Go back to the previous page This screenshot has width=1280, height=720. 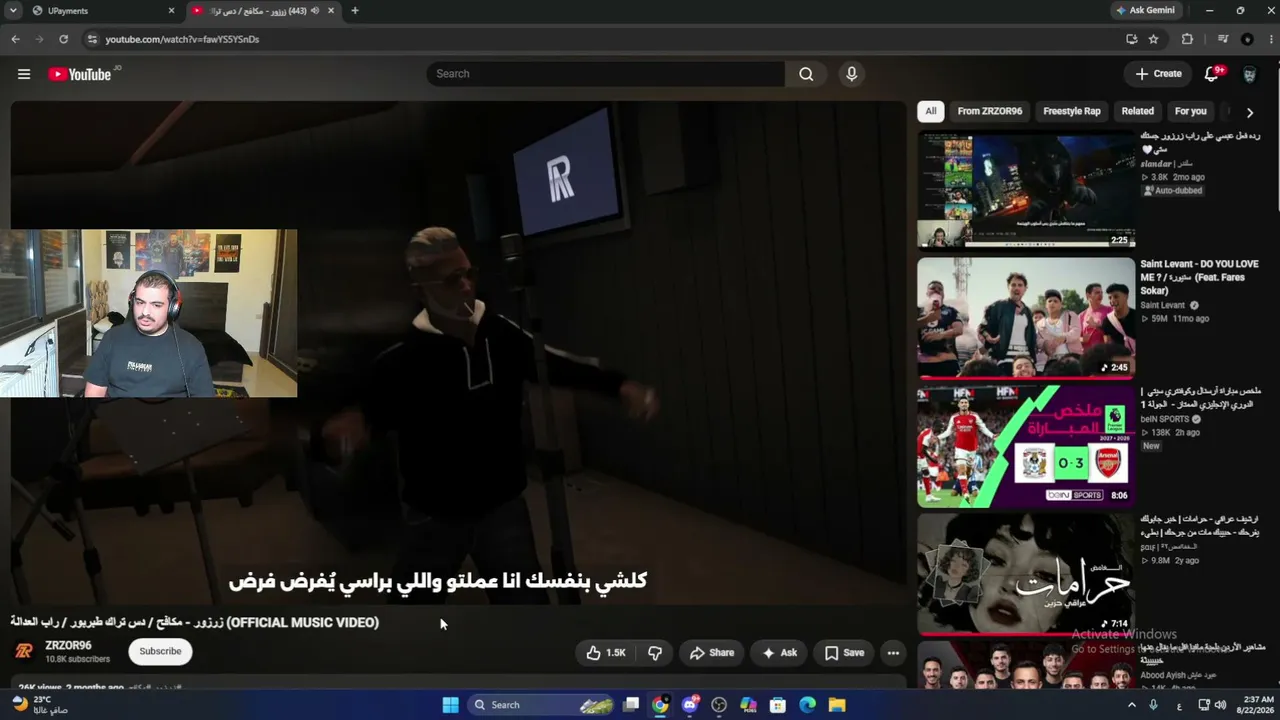click(15, 39)
